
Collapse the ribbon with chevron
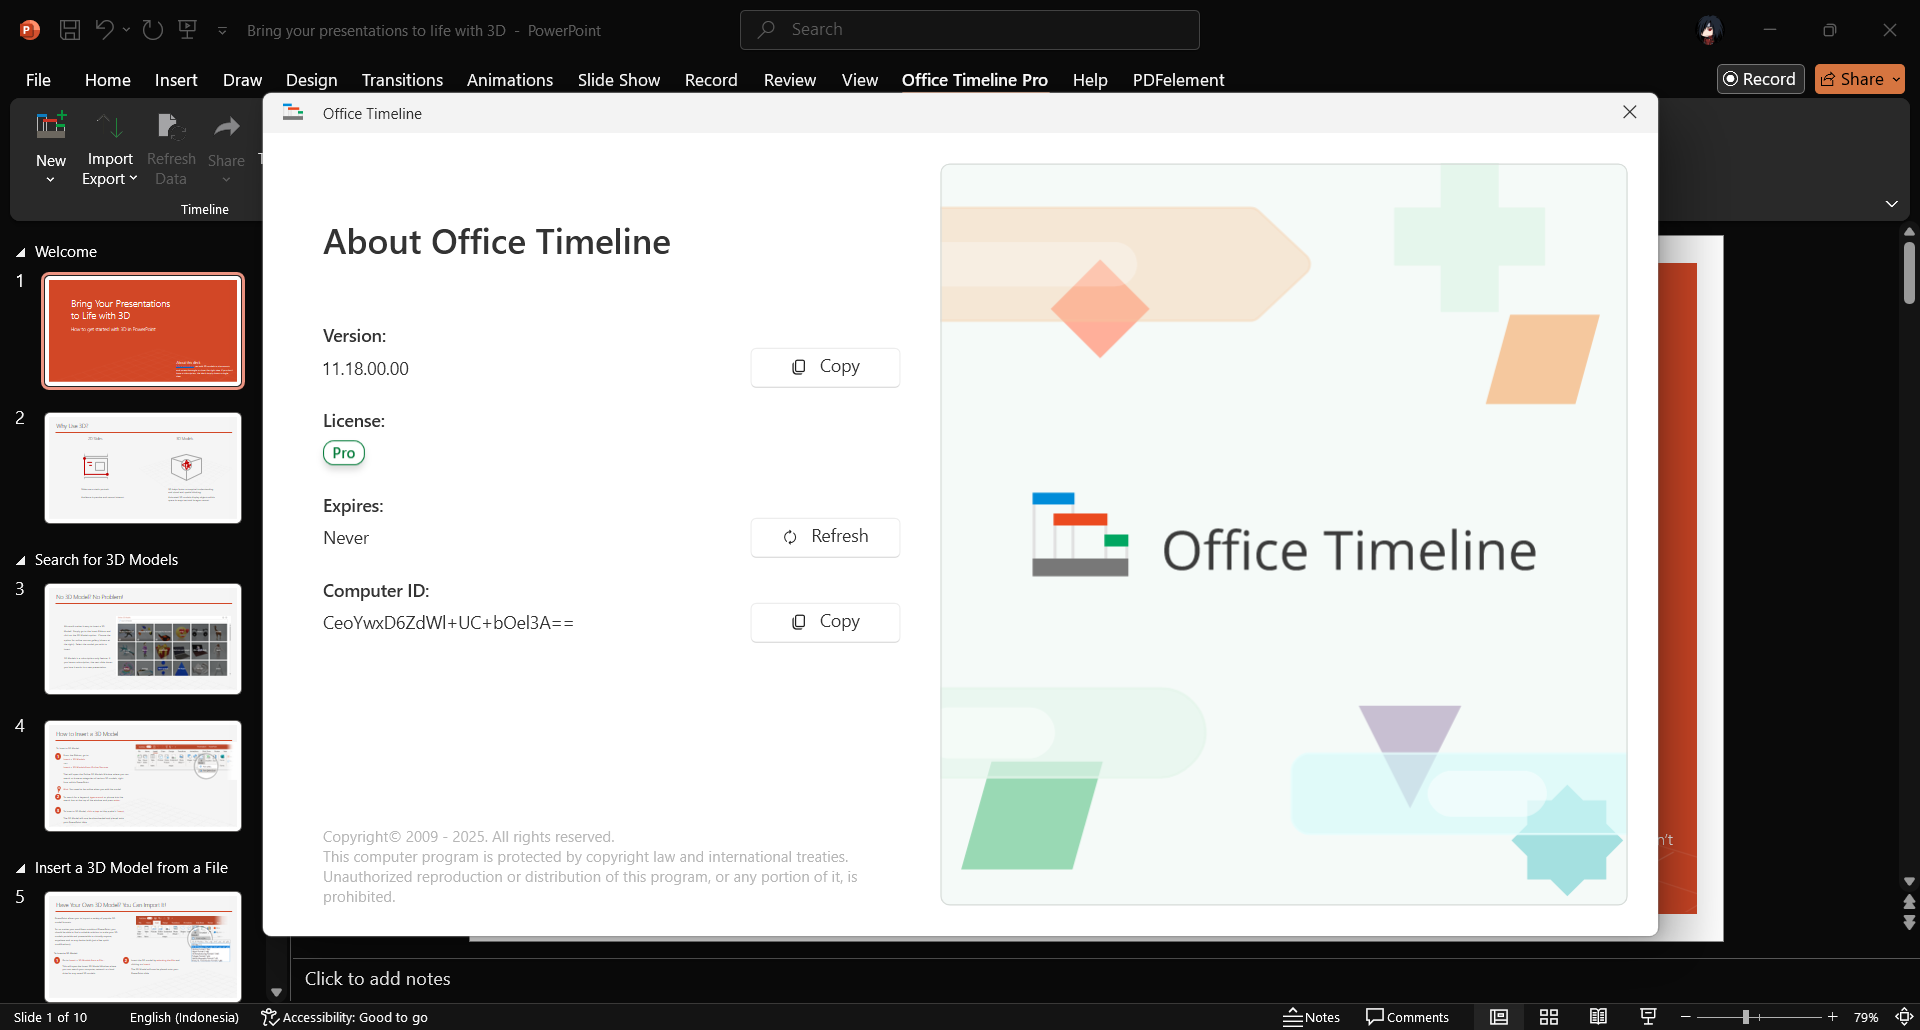click(x=1891, y=204)
